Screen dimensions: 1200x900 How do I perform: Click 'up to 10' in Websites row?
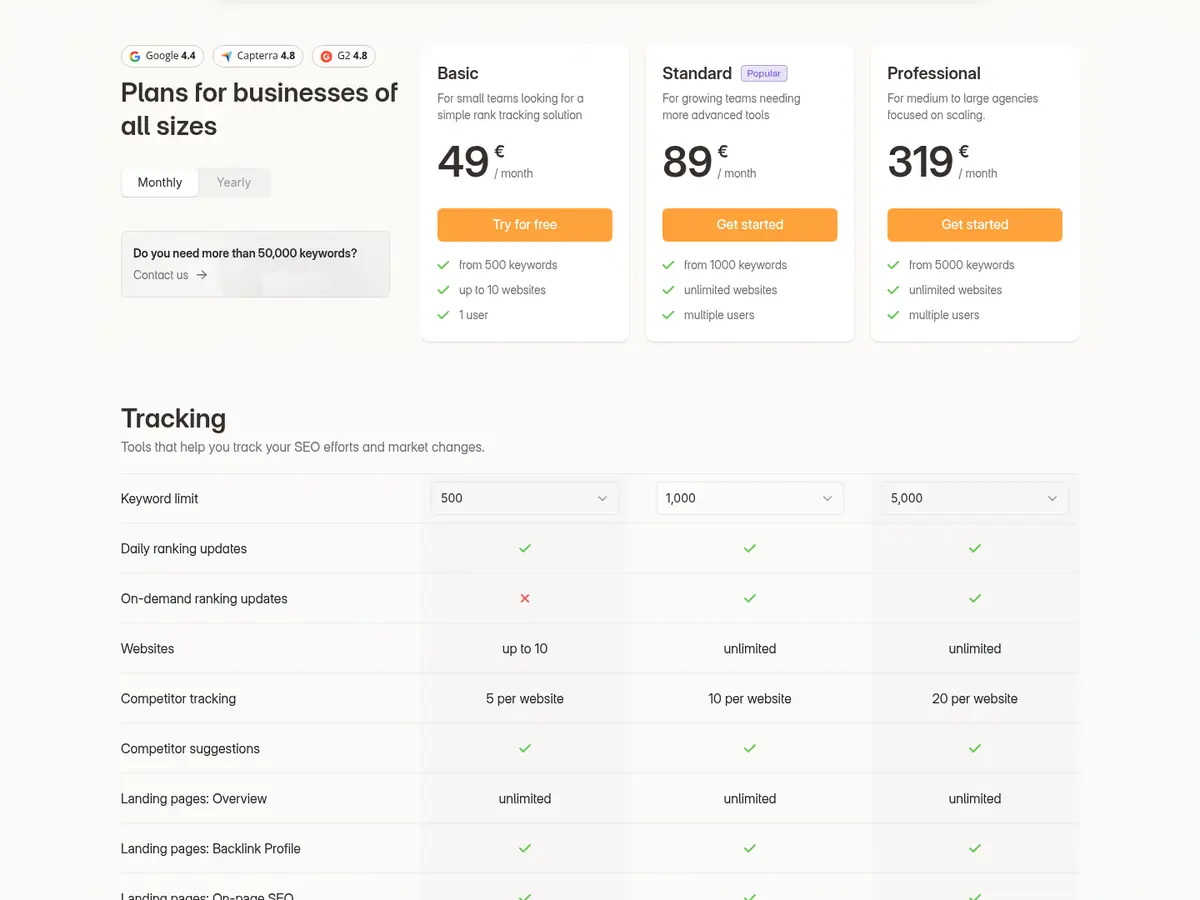525,648
